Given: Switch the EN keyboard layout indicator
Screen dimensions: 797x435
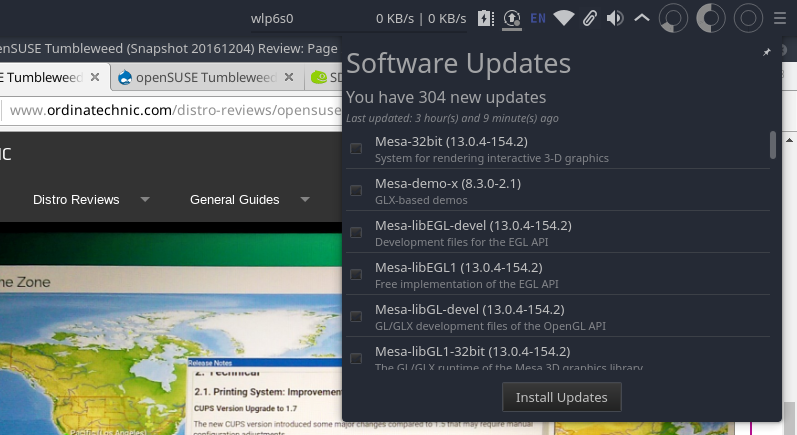Looking at the screenshot, I should tap(538, 19).
